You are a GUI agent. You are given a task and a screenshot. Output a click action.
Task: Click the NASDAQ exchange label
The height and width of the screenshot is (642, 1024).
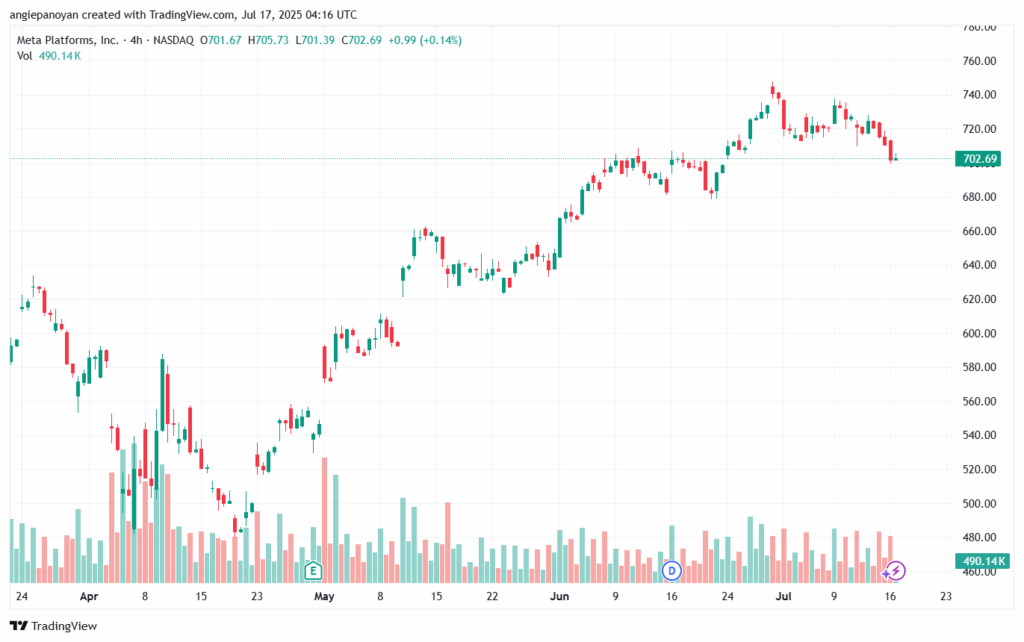click(174, 40)
